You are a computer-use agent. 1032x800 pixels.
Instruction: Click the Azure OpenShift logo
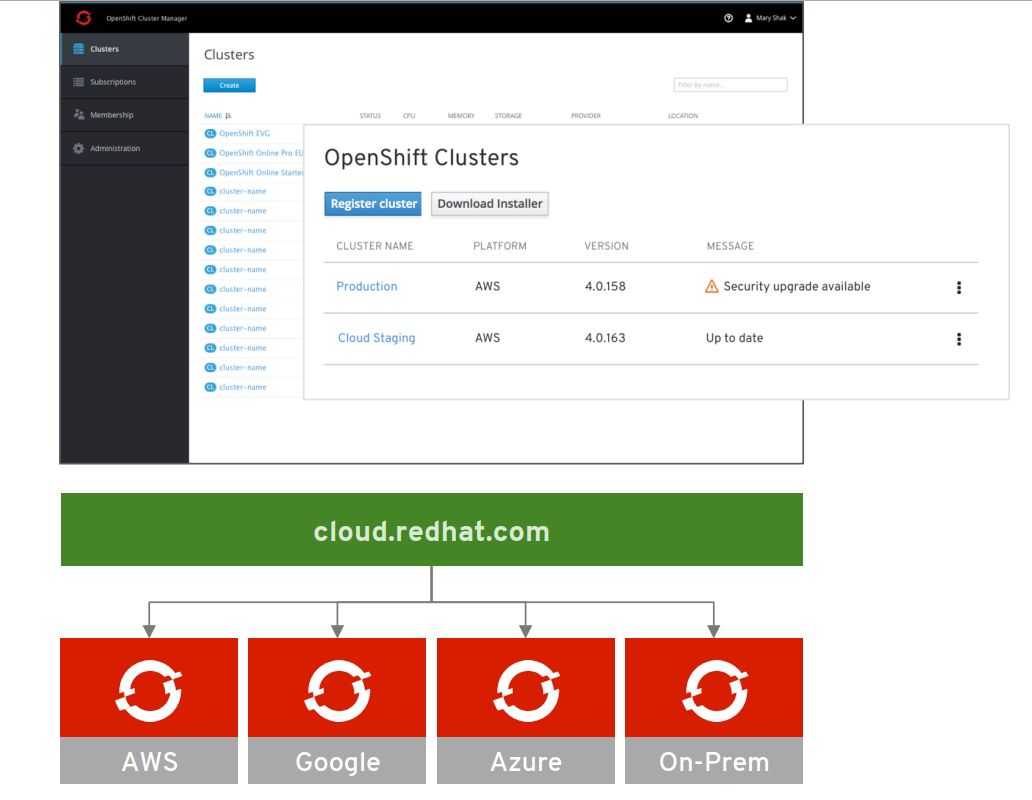(x=525, y=687)
